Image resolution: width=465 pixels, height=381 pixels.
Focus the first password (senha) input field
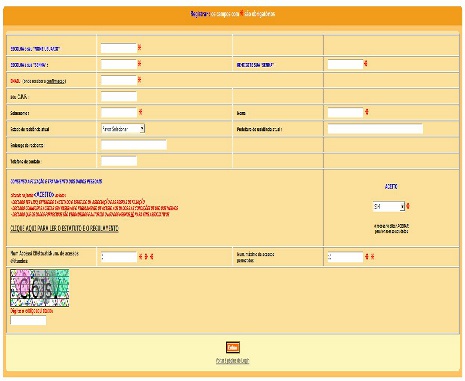pos(119,64)
